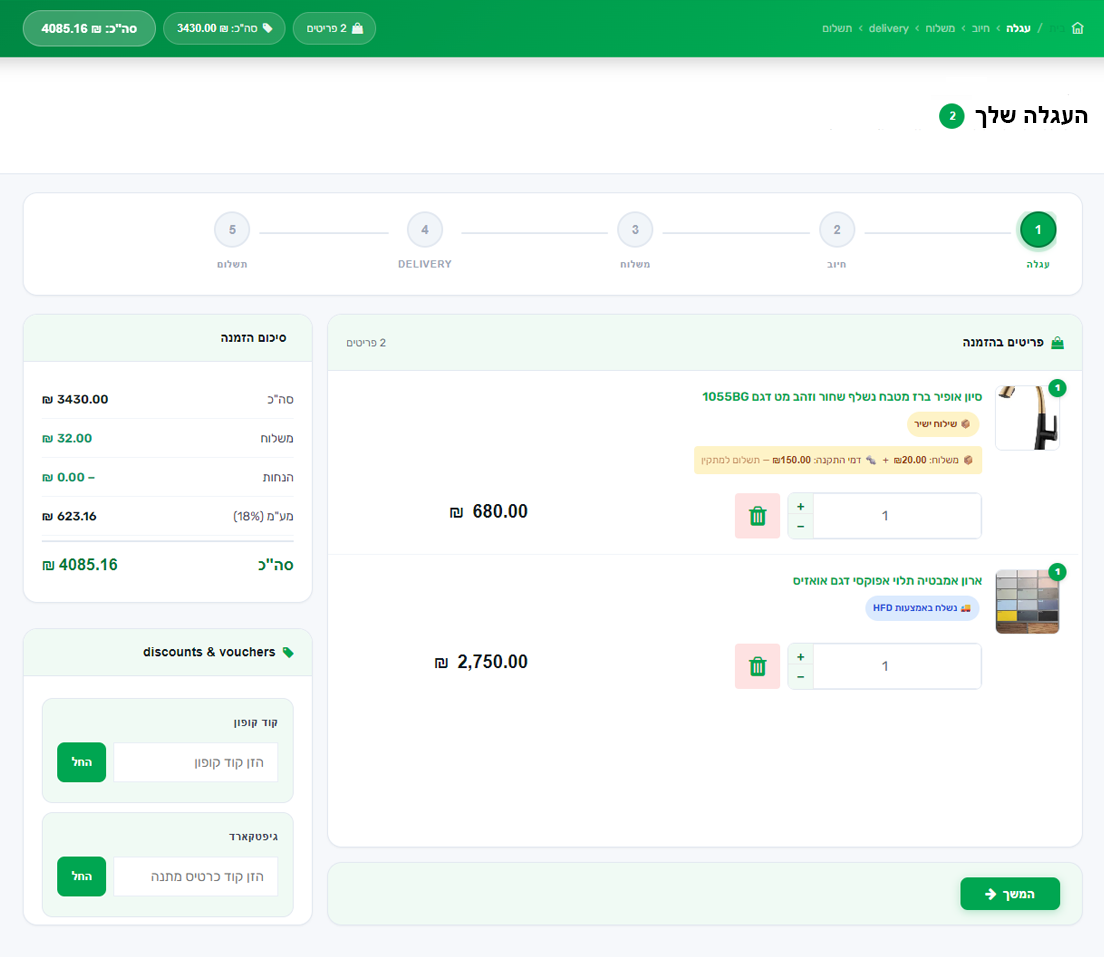Screen dimensions: 1104x957
Task: Remove the bathroom cabinet using its trash icon
Action: [757, 666]
